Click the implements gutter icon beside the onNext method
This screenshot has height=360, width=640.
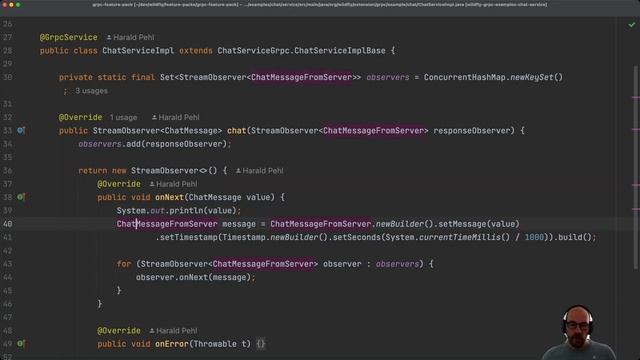(21, 197)
